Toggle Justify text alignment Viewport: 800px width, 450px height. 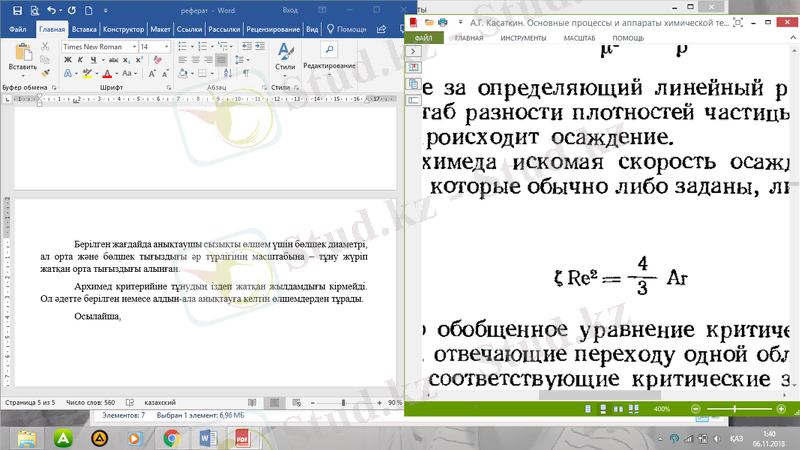220,60
